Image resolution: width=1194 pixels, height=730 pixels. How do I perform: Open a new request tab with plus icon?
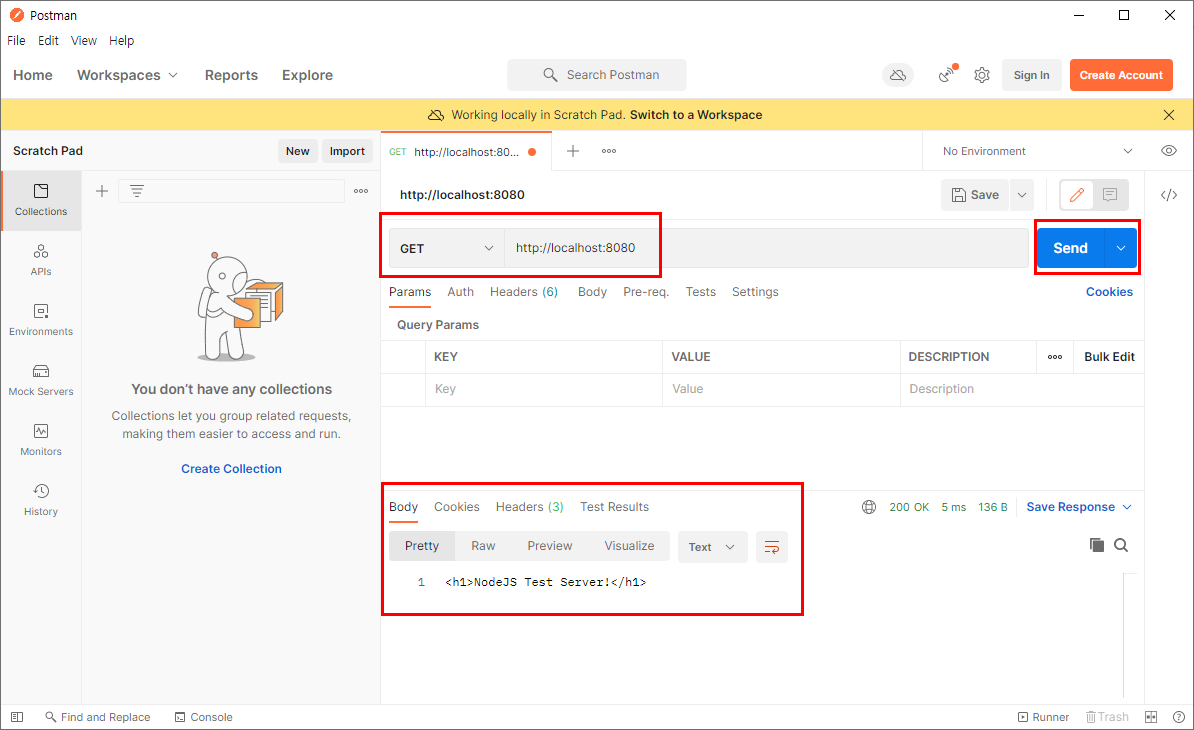[x=573, y=151]
